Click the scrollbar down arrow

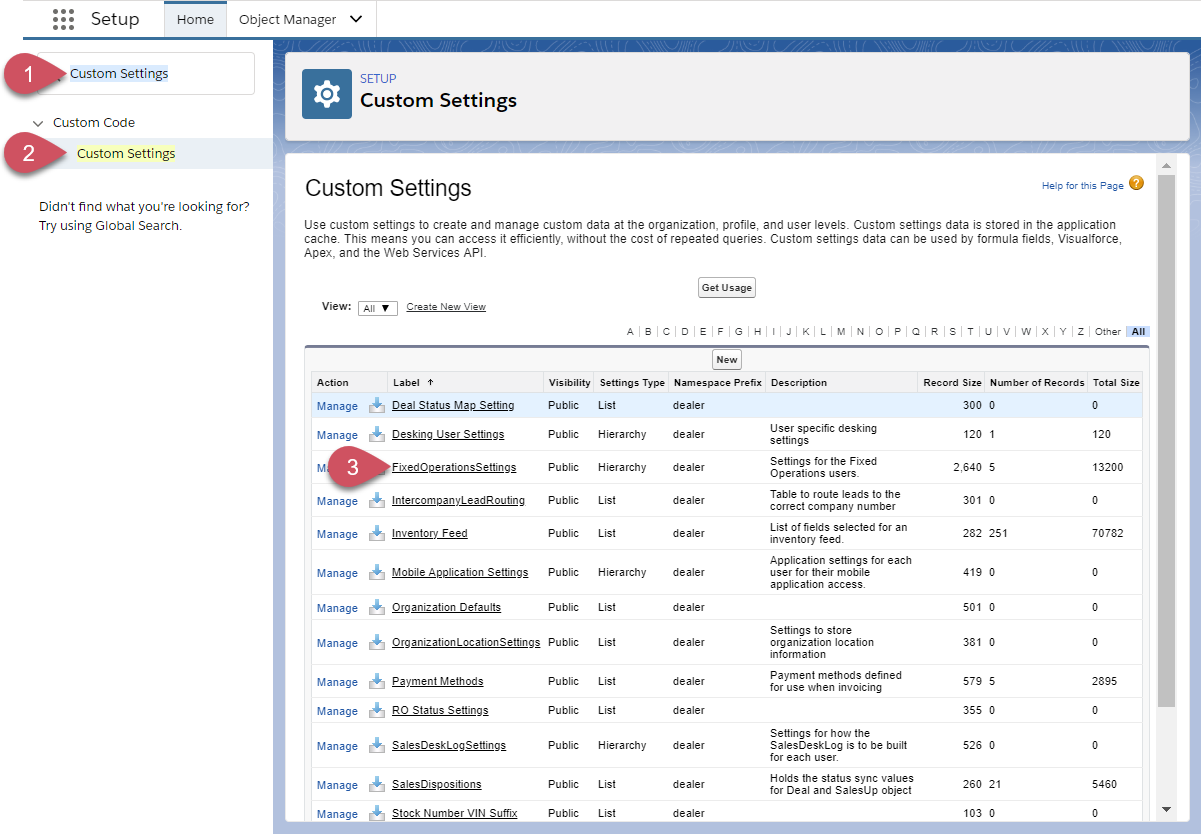pyautogui.click(x=1167, y=808)
